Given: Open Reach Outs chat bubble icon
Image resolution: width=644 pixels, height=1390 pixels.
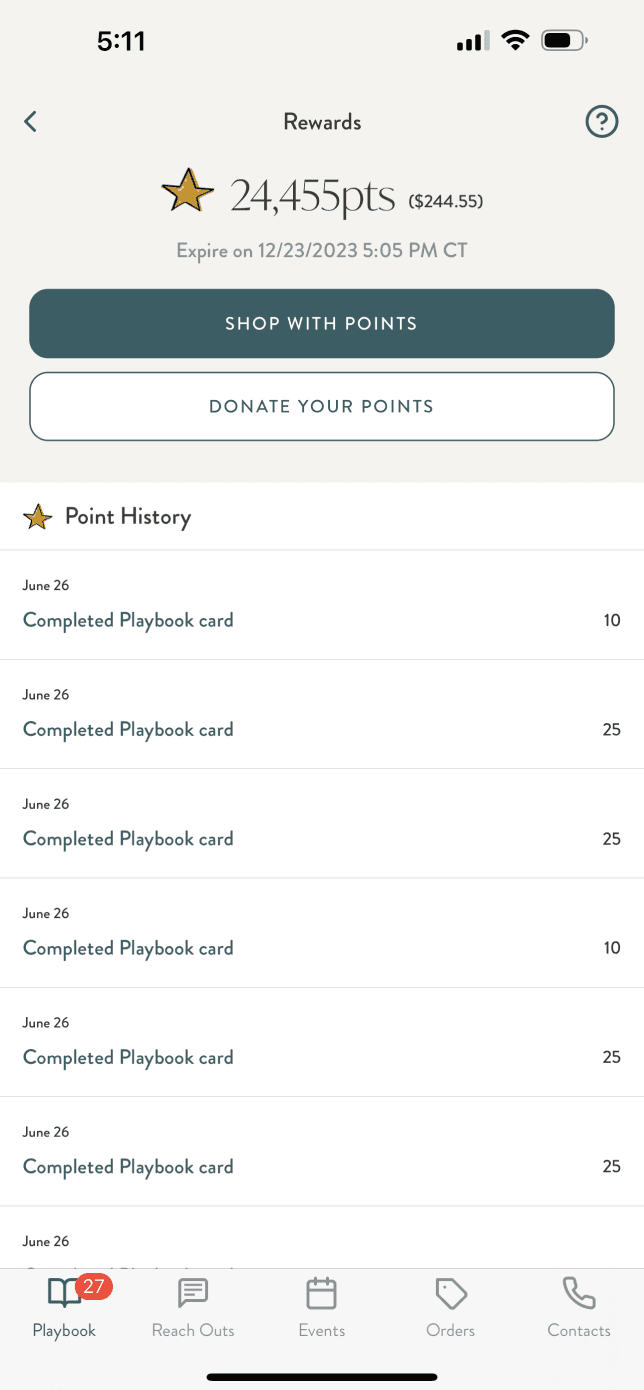Looking at the screenshot, I should pyautogui.click(x=193, y=1294).
